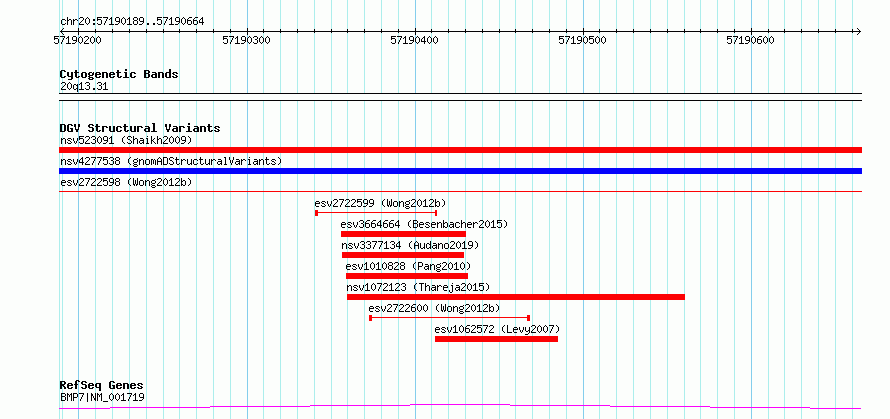Viewport: 890px width, 419px height.
Task: Click the nsv4277538 (gnomADStructuralVariants) label
Action: point(171,161)
